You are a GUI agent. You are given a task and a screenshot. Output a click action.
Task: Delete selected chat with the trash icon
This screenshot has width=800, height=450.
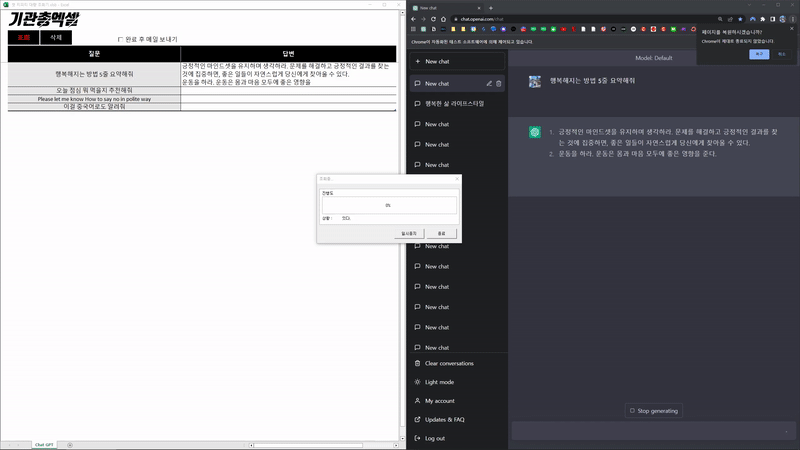pos(498,84)
